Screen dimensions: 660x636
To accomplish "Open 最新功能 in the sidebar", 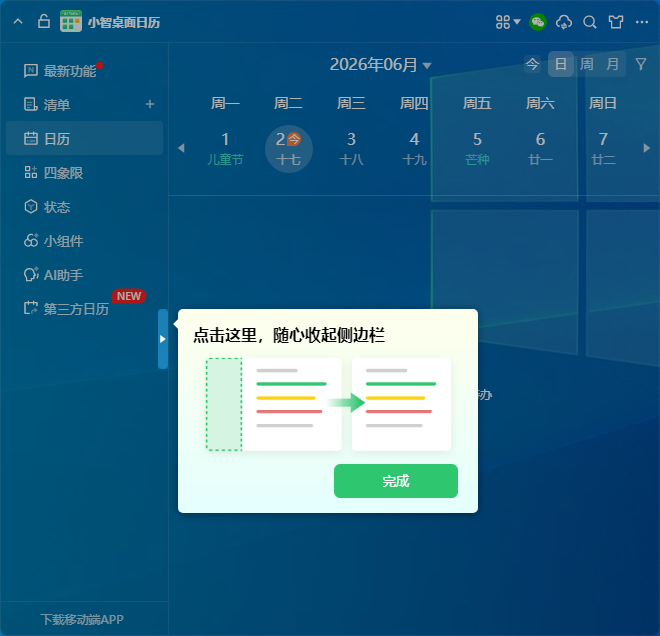I will (x=84, y=71).
